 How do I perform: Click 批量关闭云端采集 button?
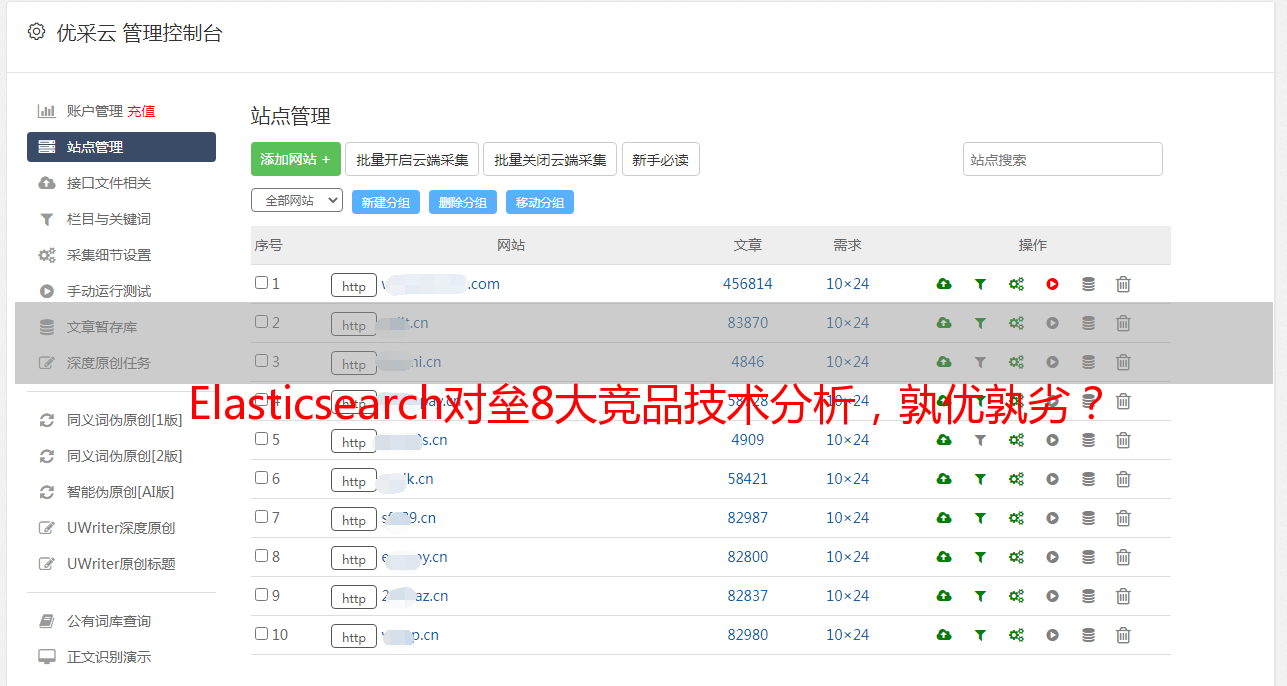coord(550,159)
